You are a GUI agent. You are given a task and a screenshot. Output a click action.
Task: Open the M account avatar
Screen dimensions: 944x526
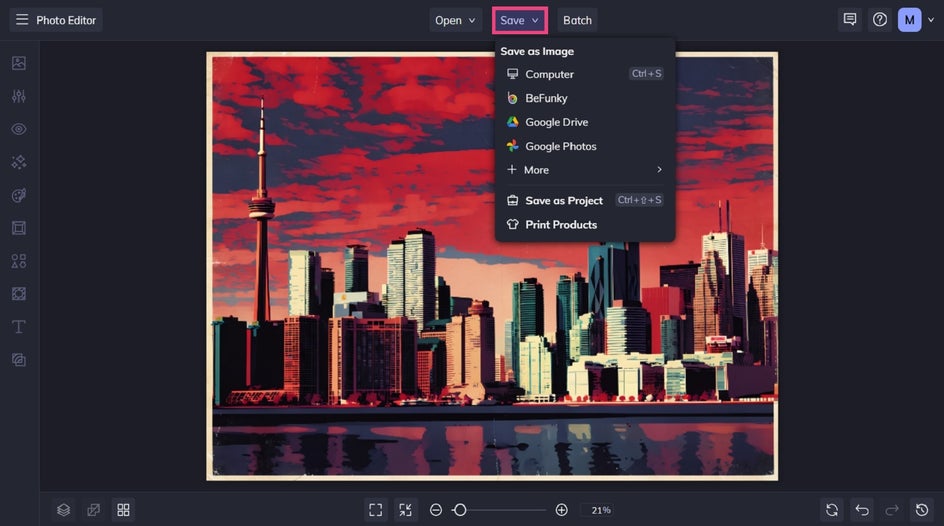(910, 20)
